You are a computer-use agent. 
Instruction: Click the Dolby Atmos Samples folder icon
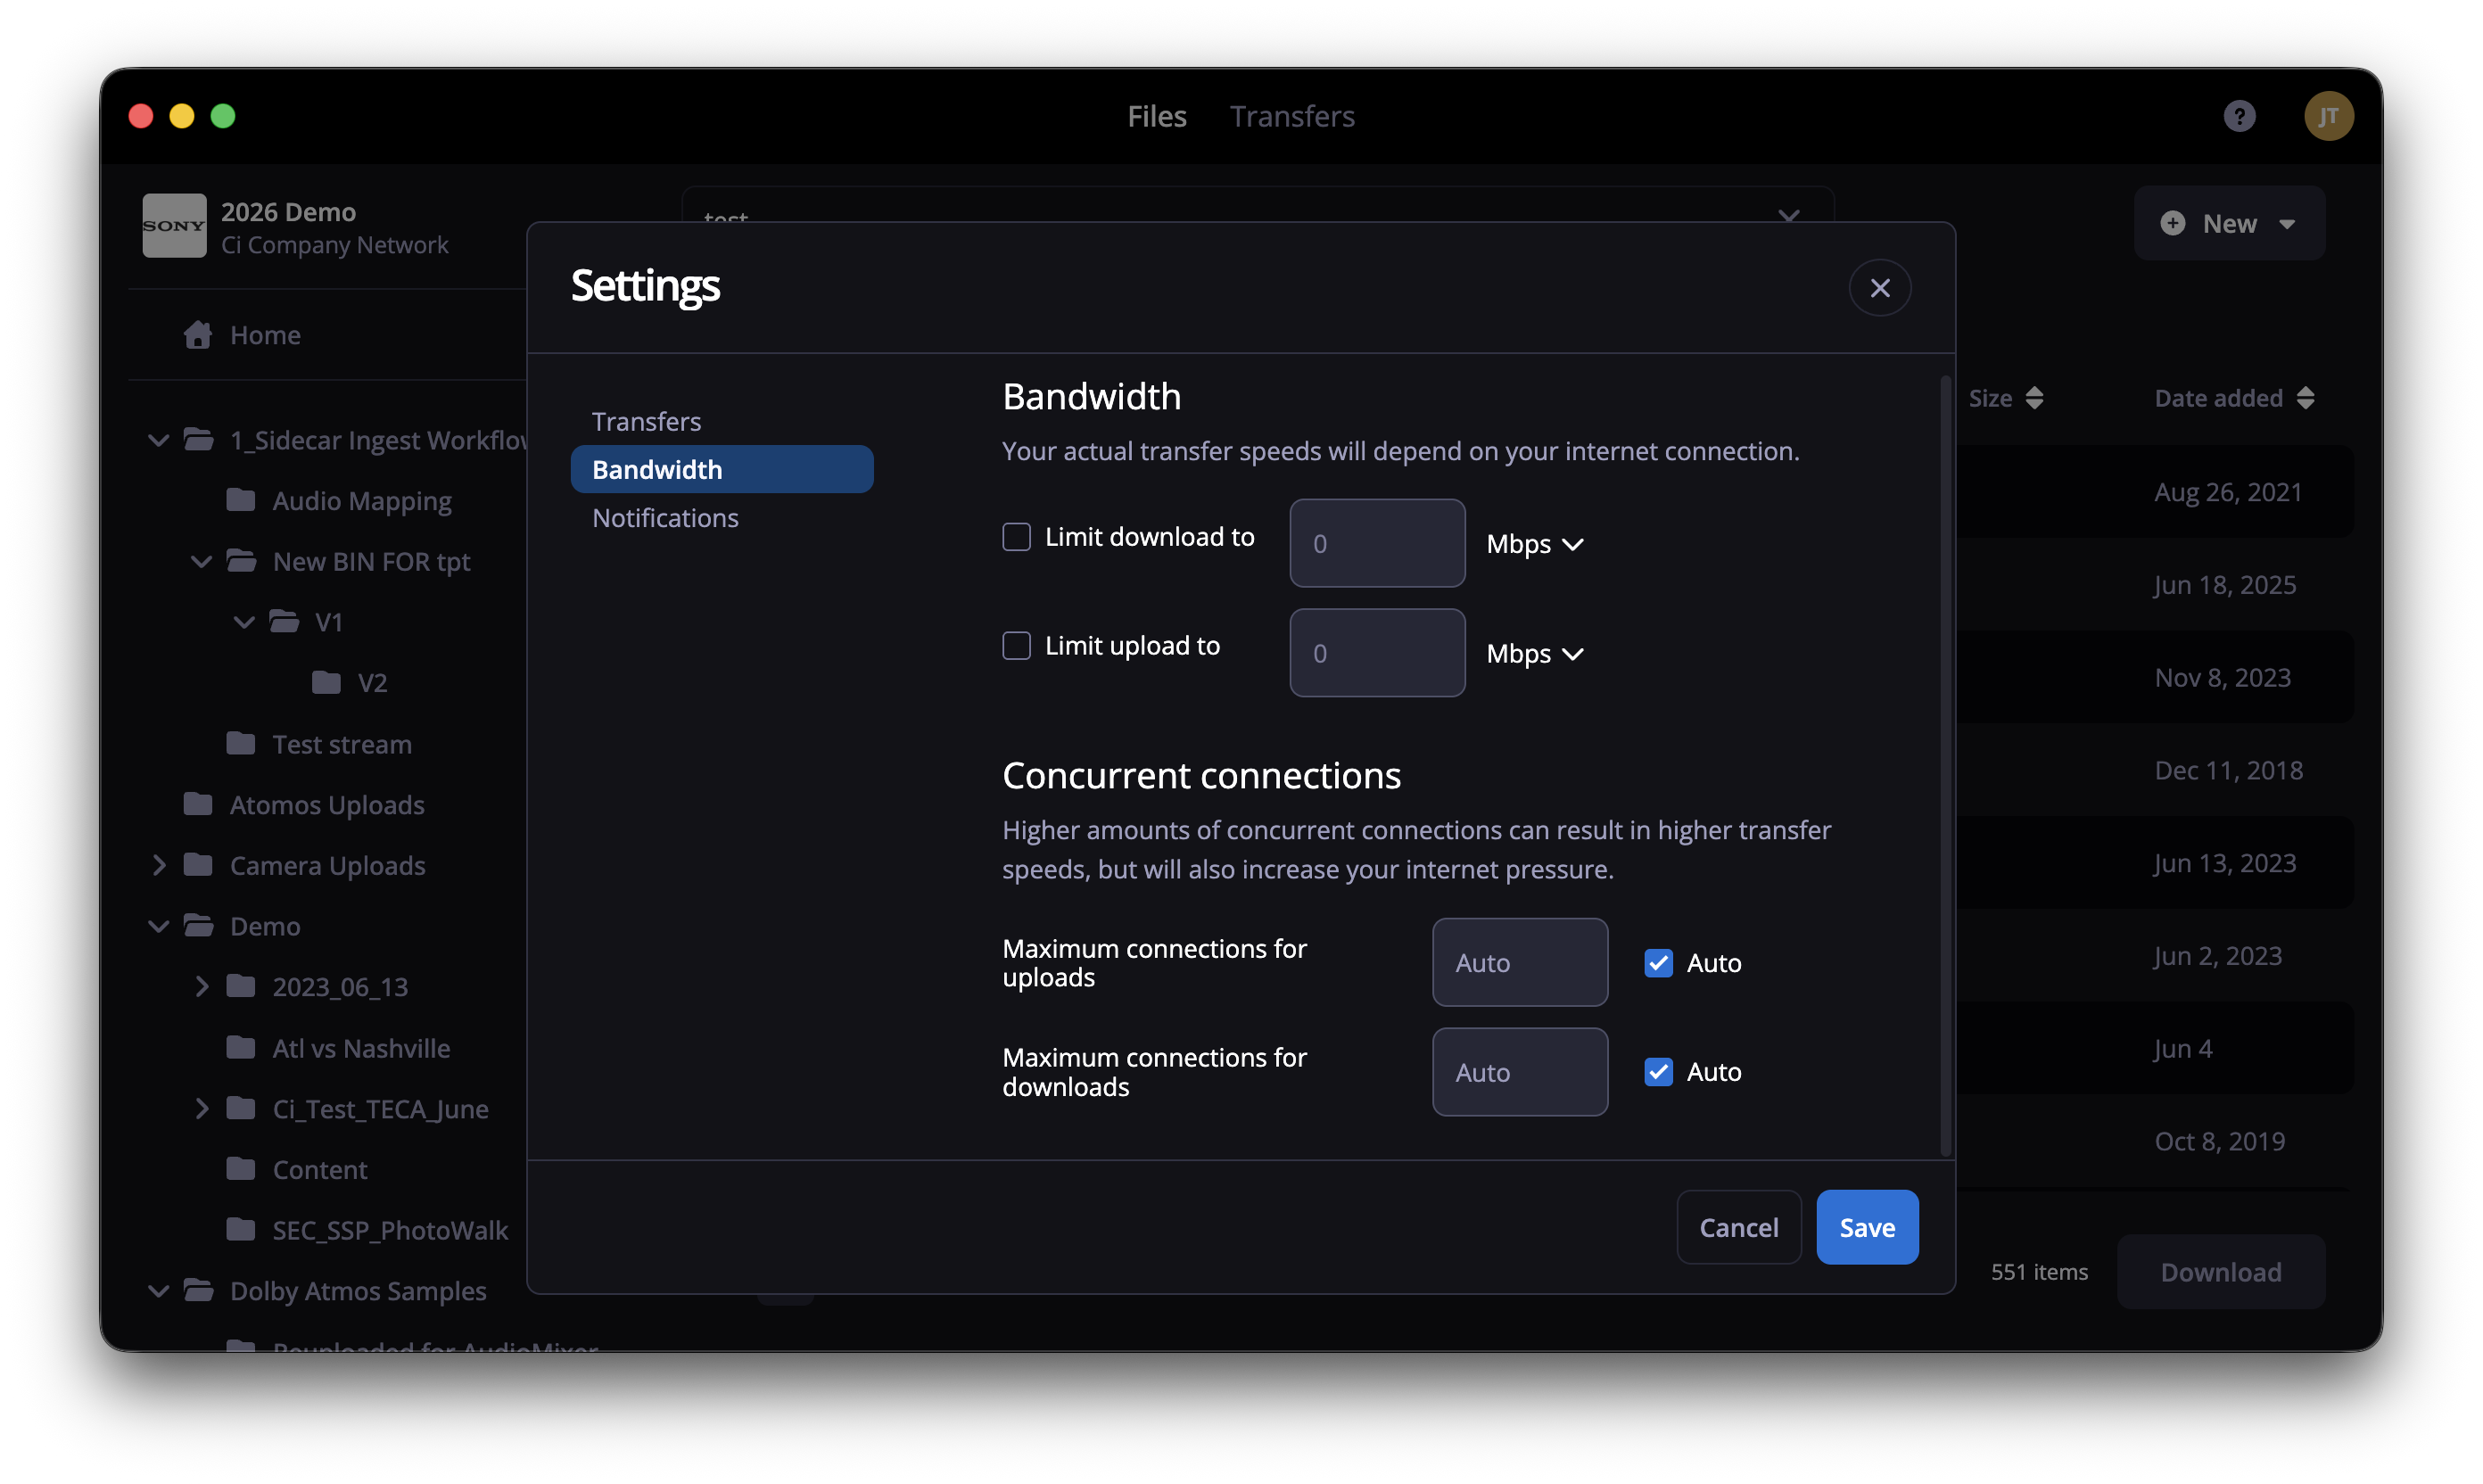point(199,1290)
